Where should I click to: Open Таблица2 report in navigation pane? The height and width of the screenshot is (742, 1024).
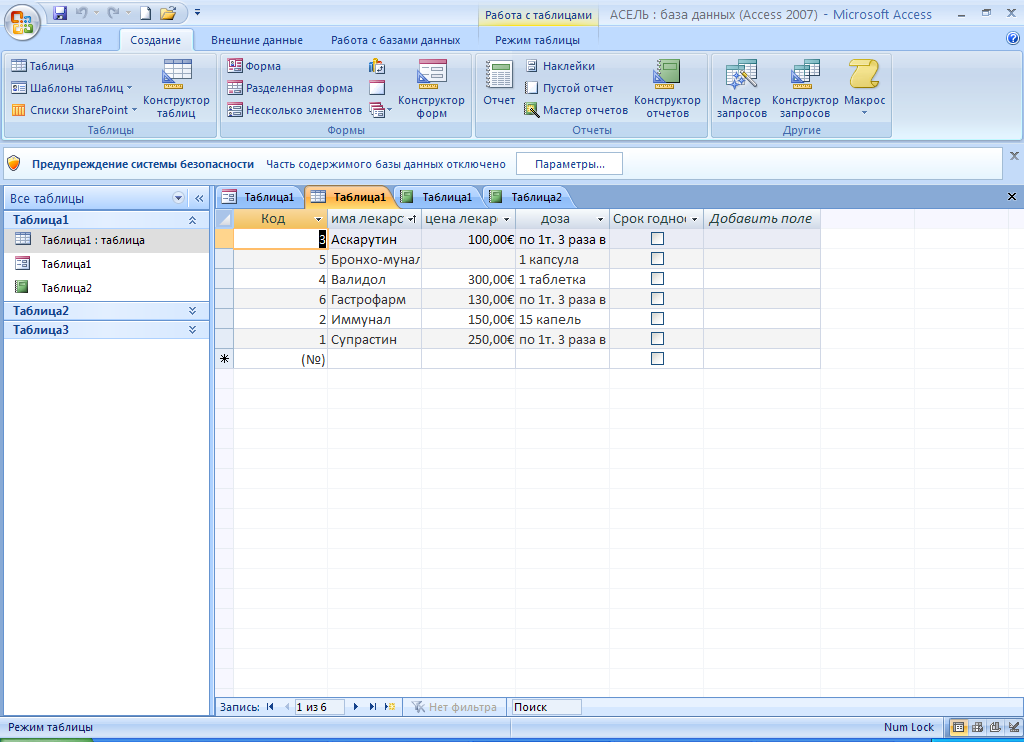point(106,288)
